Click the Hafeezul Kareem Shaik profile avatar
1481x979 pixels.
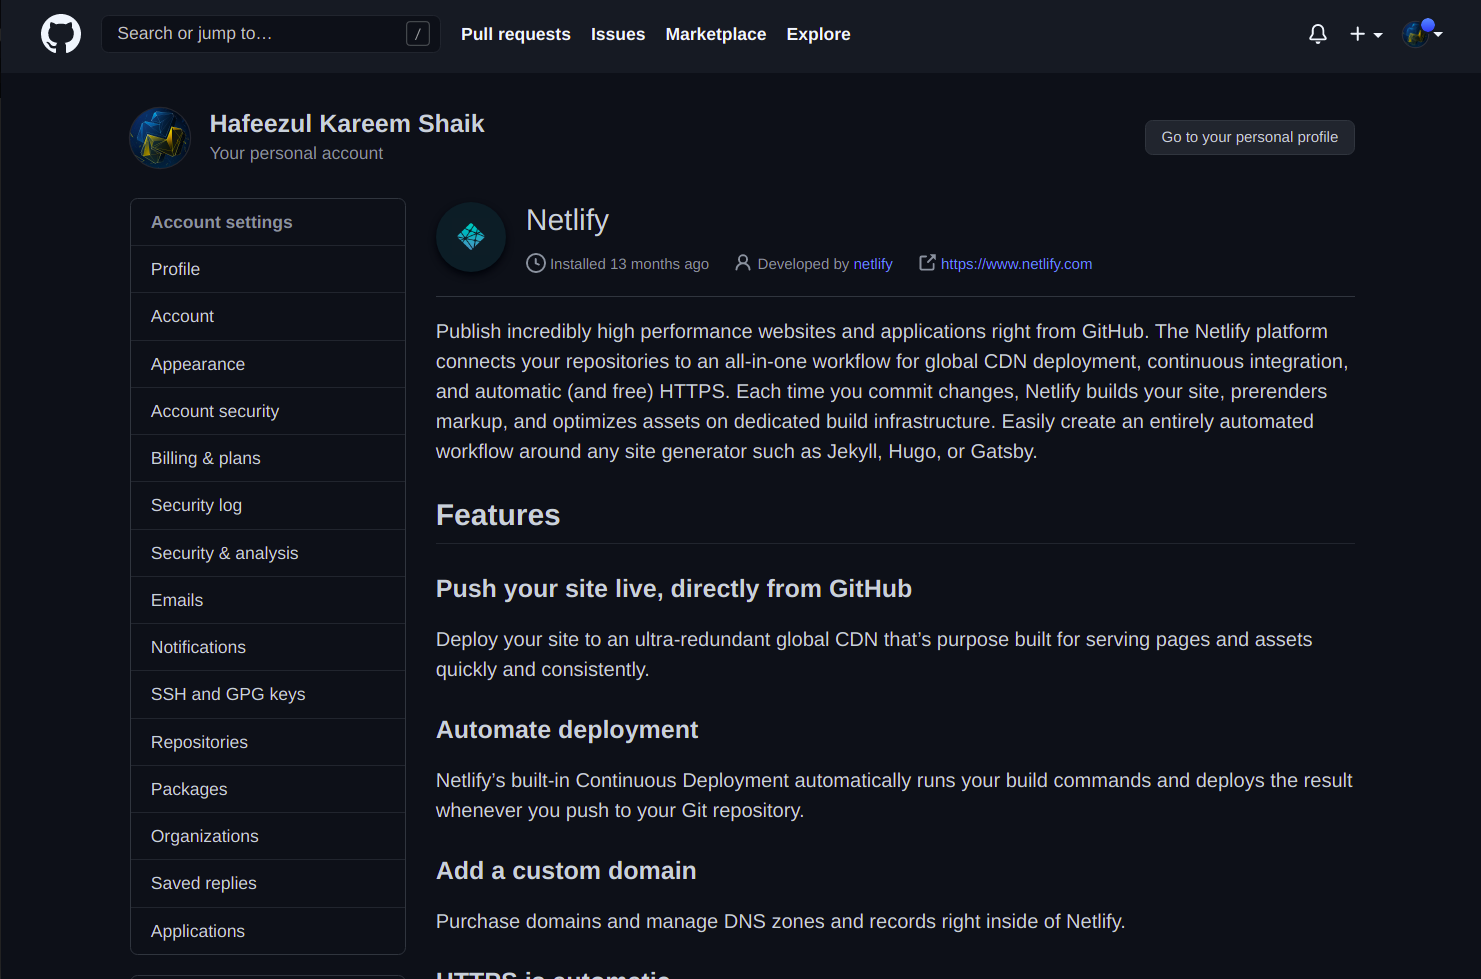click(x=160, y=138)
